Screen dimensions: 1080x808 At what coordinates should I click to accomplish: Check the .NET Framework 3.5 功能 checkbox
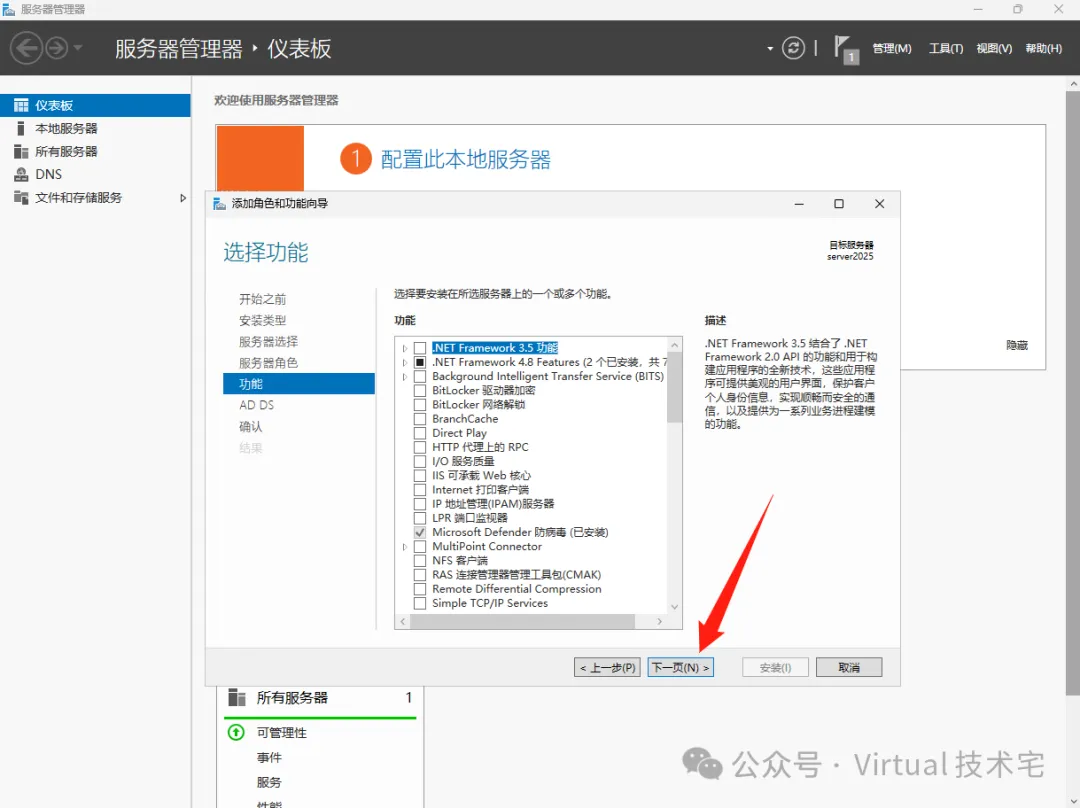coord(419,348)
